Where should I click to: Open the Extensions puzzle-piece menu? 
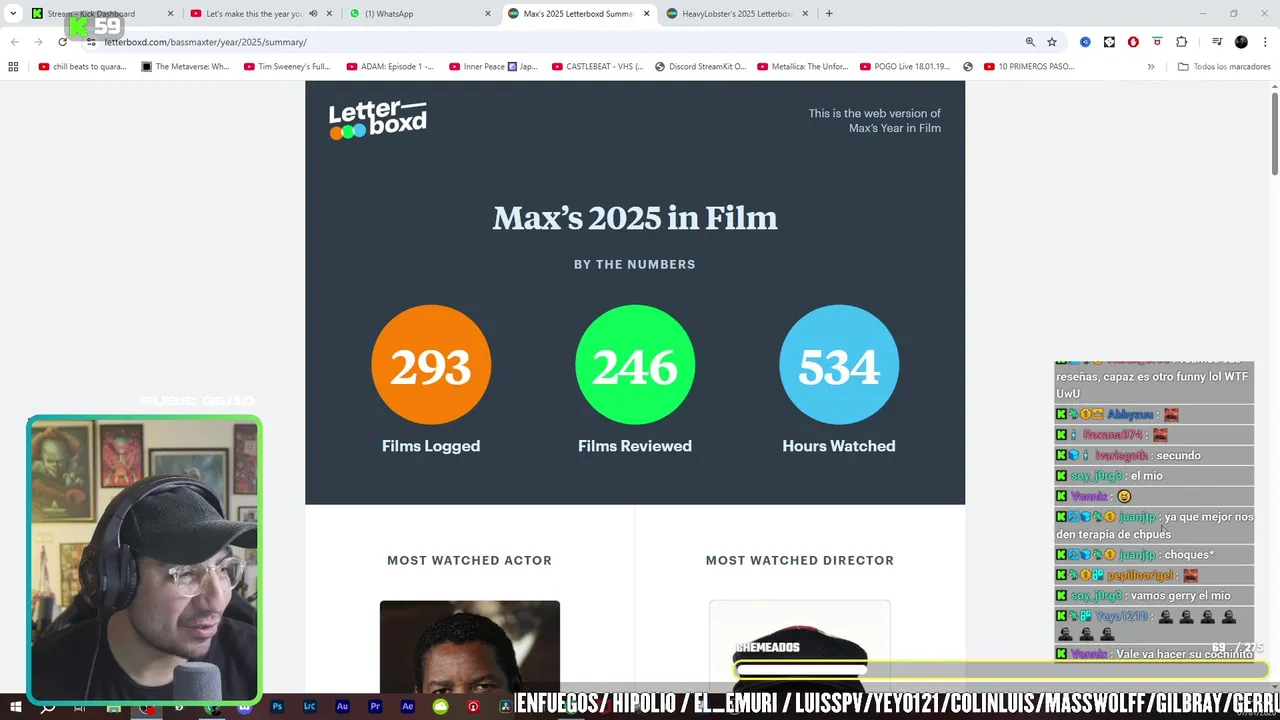pyautogui.click(x=1181, y=42)
